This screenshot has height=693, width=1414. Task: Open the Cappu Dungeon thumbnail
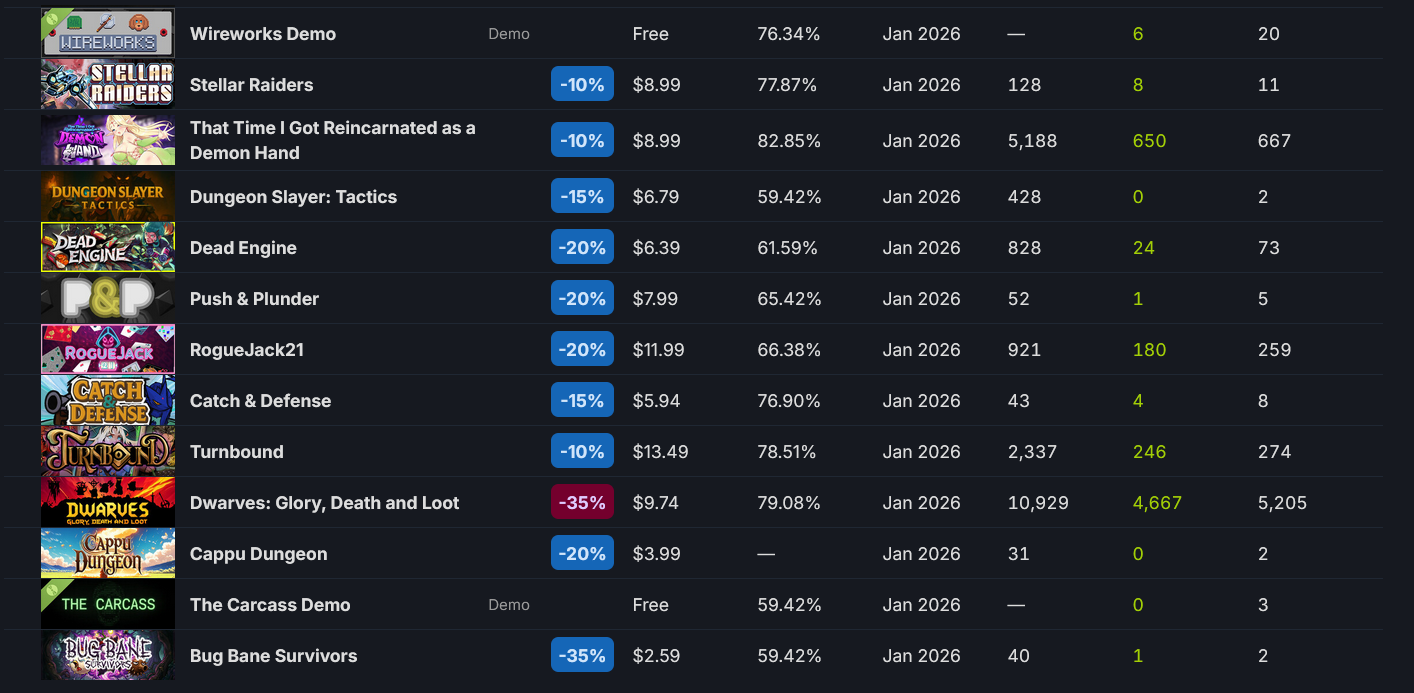click(x=108, y=553)
